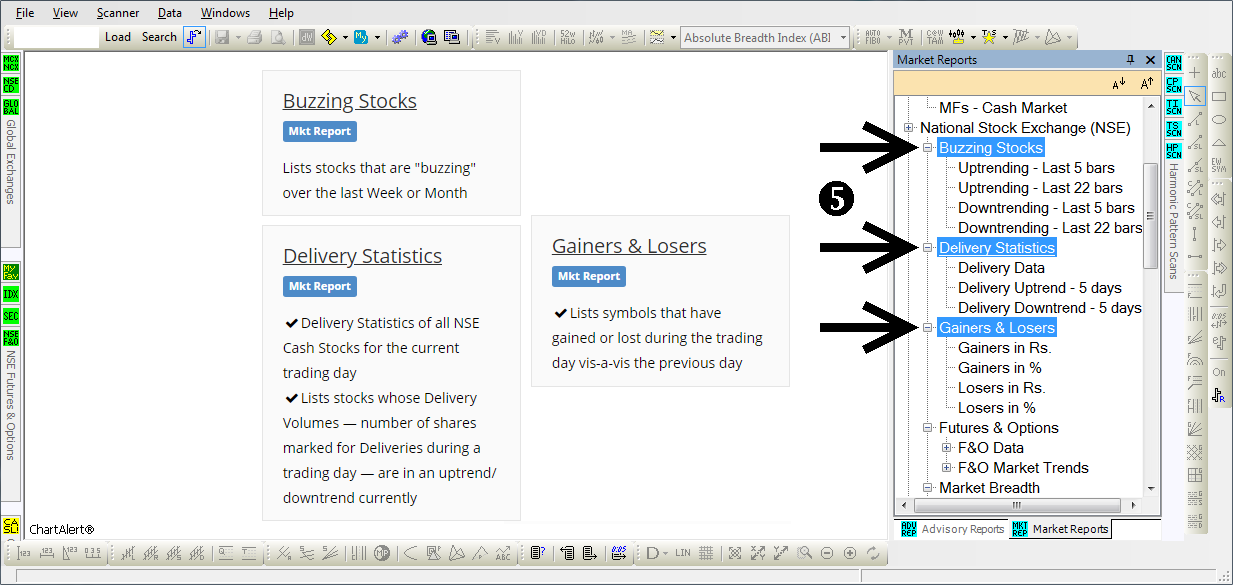Open the Buzzing Stocks heading link

(350, 101)
